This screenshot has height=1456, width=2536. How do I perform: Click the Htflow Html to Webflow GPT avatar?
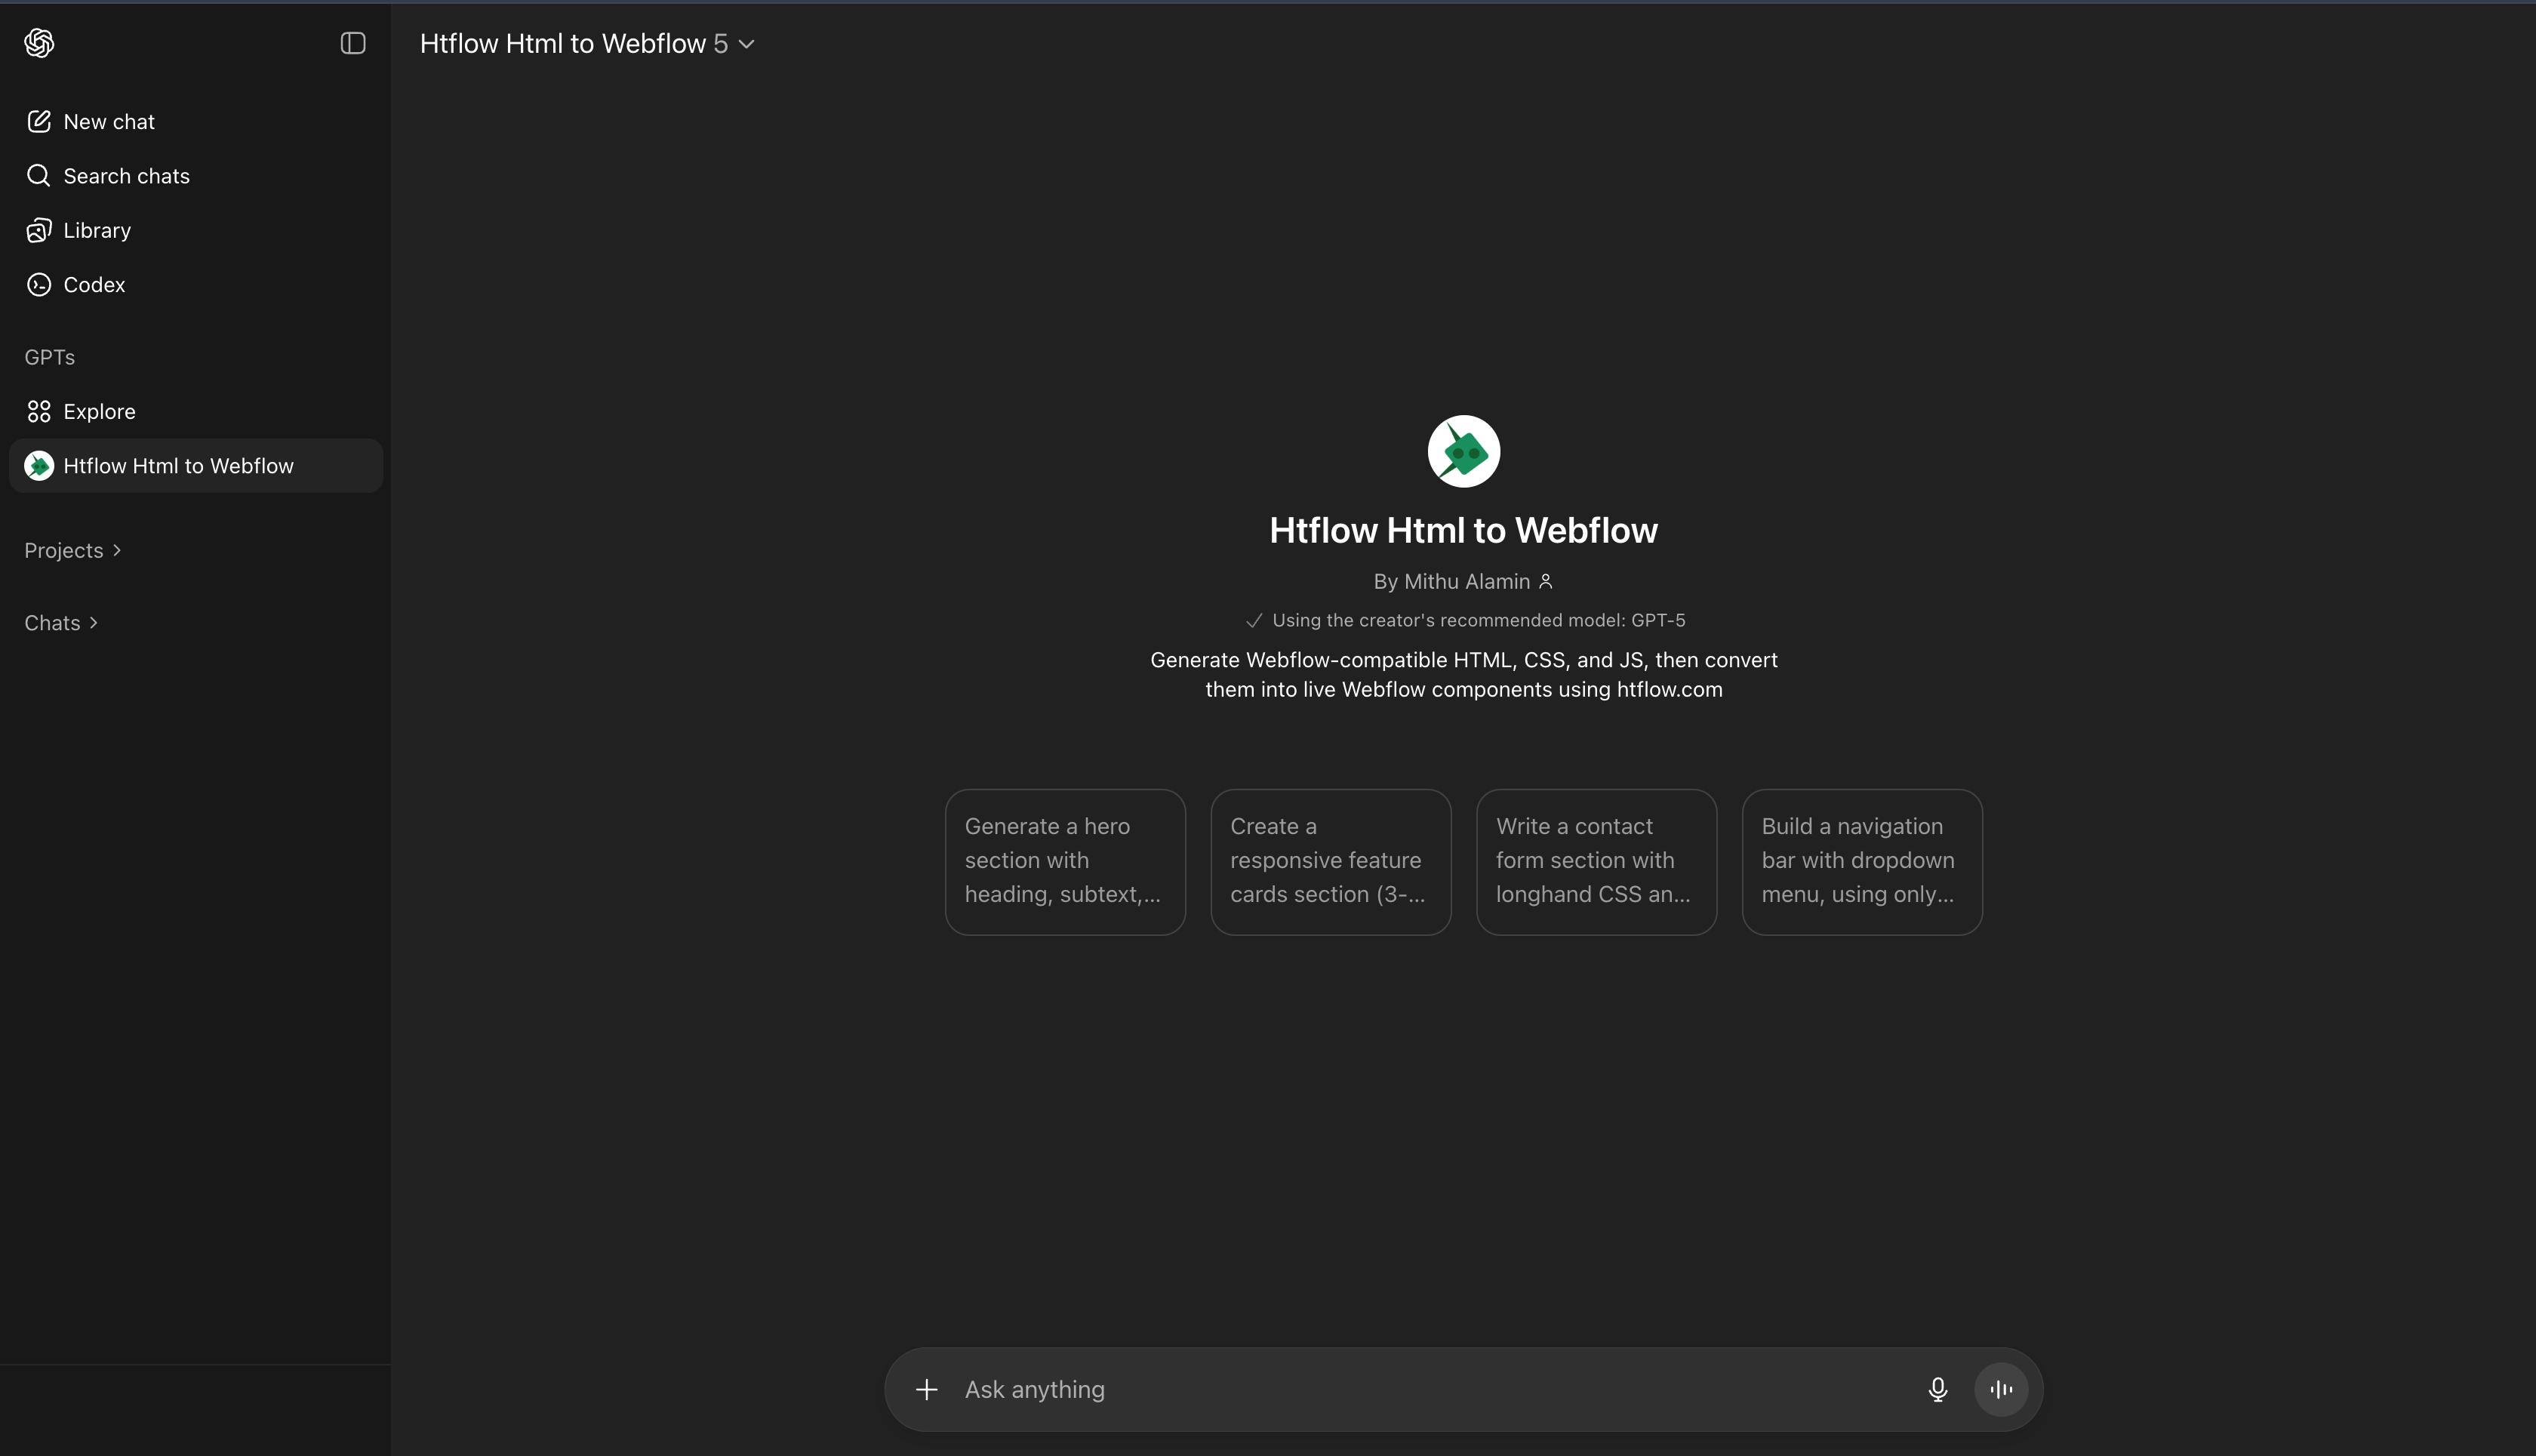(x=1463, y=451)
